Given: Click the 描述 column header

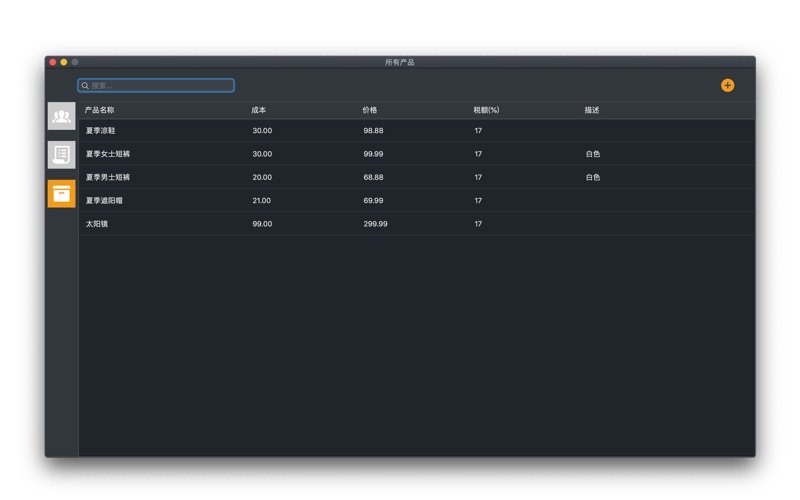Looking at the screenshot, I should (x=592, y=110).
